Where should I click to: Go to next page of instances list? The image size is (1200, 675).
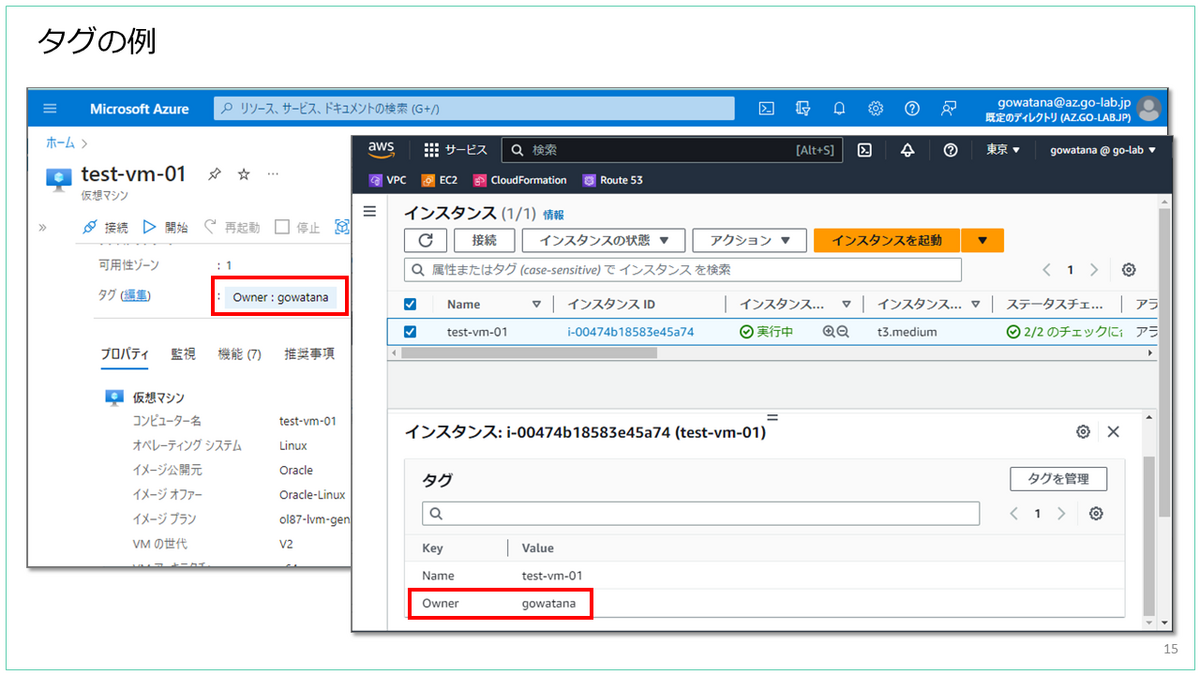[x=1094, y=270]
